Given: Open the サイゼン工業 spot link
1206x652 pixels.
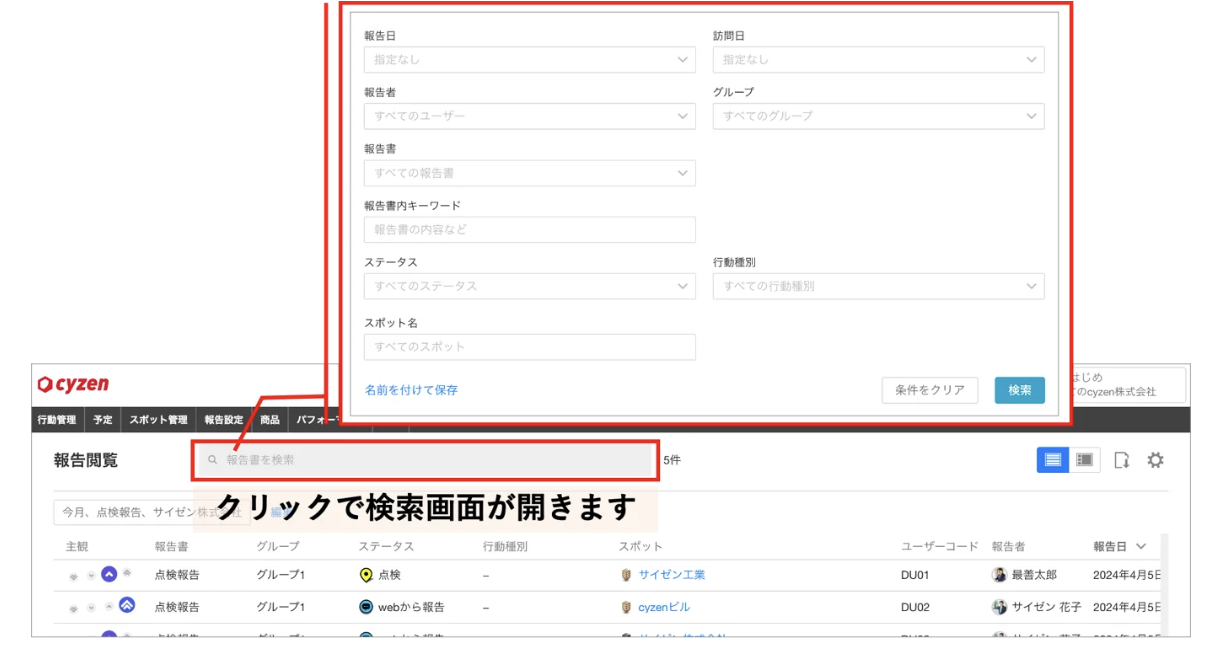Looking at the screenshot, I should [x=672, y=575].
